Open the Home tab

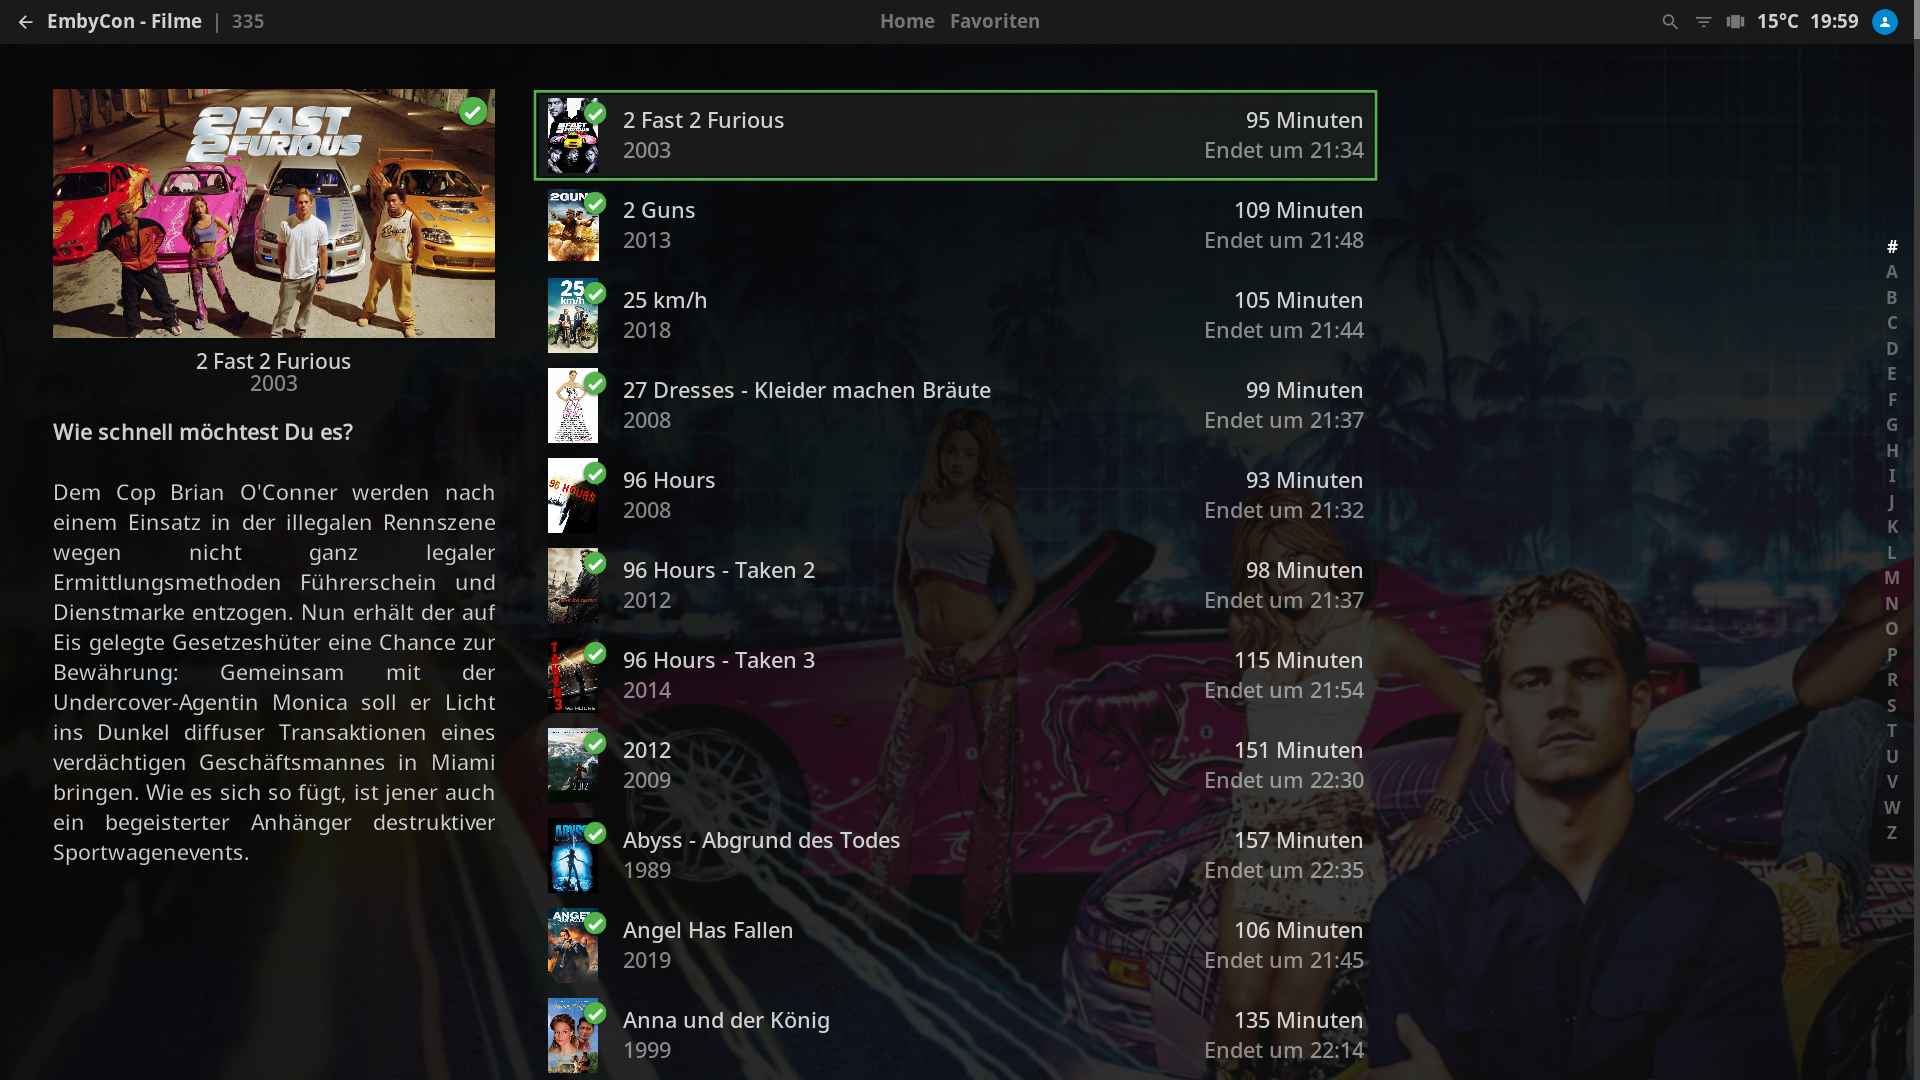point(907,21)
